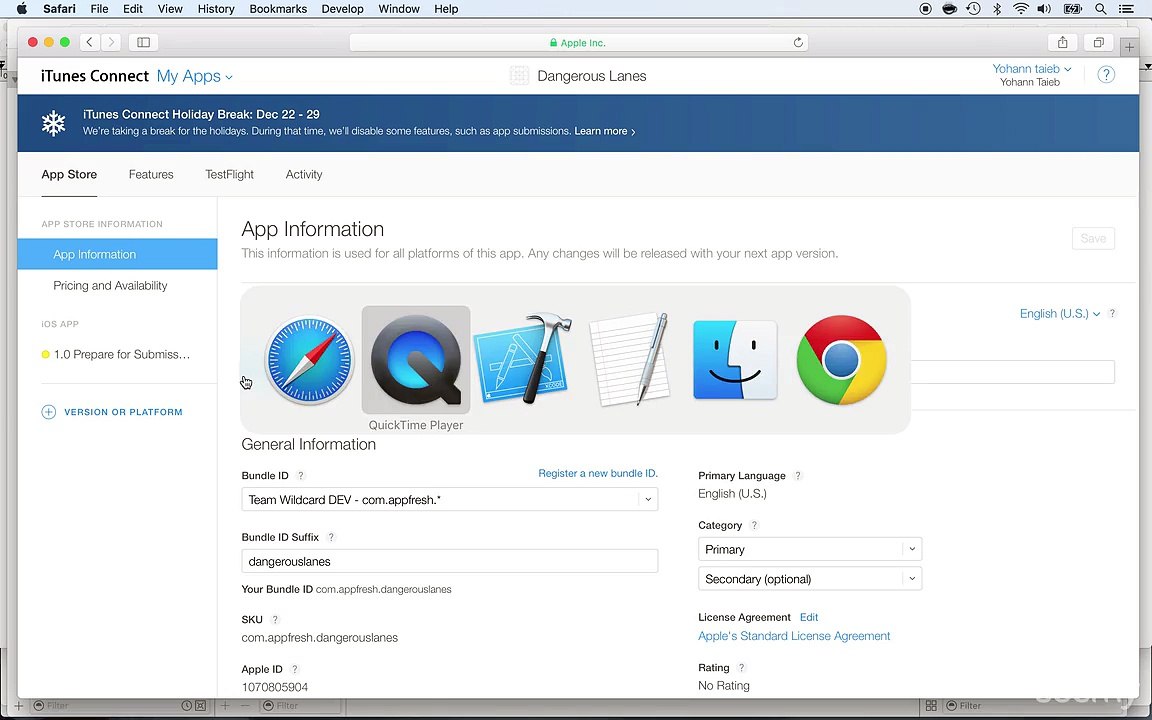Select Pricing and Availability in sidebar
Image resolution: width=1152 pixels, height=720 pixels.
(110, 286)
